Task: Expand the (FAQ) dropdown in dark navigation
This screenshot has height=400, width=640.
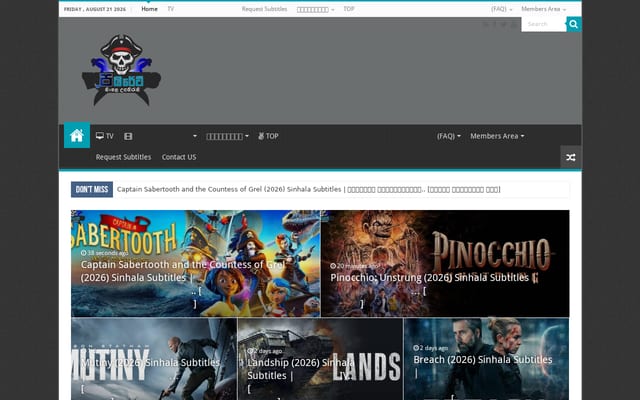Action: pyautogui.click(x=449, y=136)
